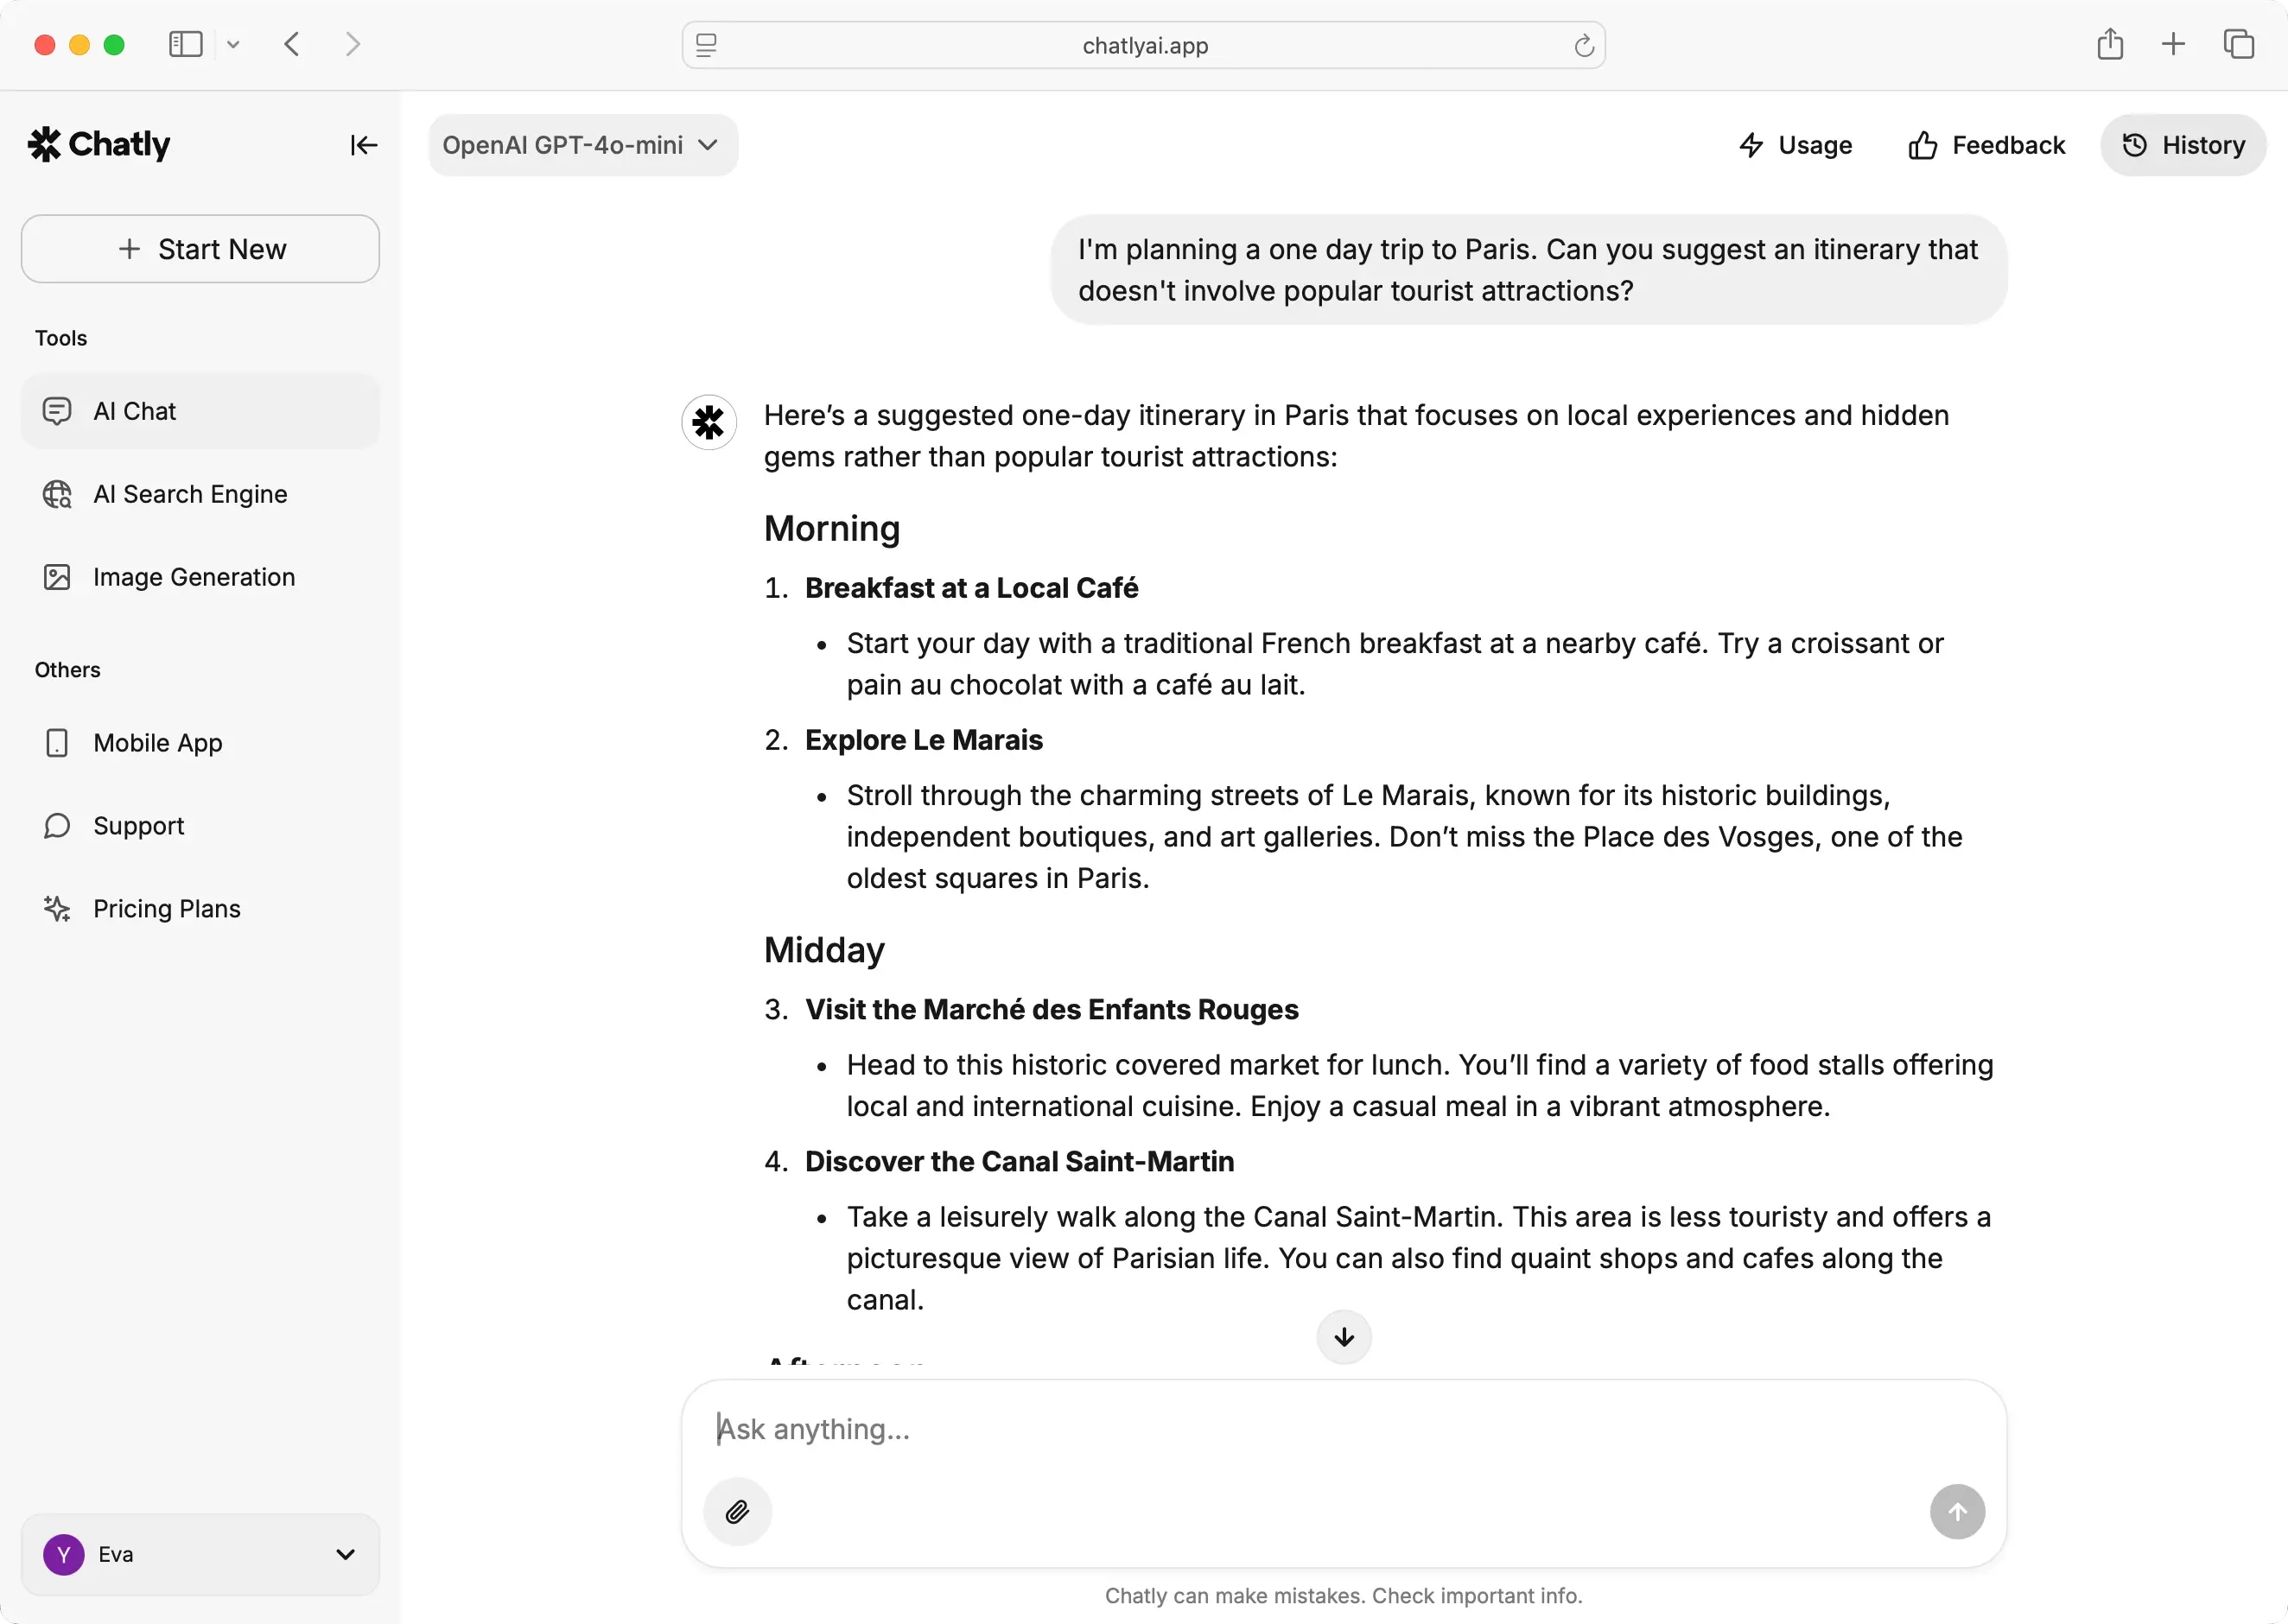This screenshot has height=1624, width=2288.
Task: Open the OpenAI GPT-4o-mini model dropdown
Action: pos(582,145)
